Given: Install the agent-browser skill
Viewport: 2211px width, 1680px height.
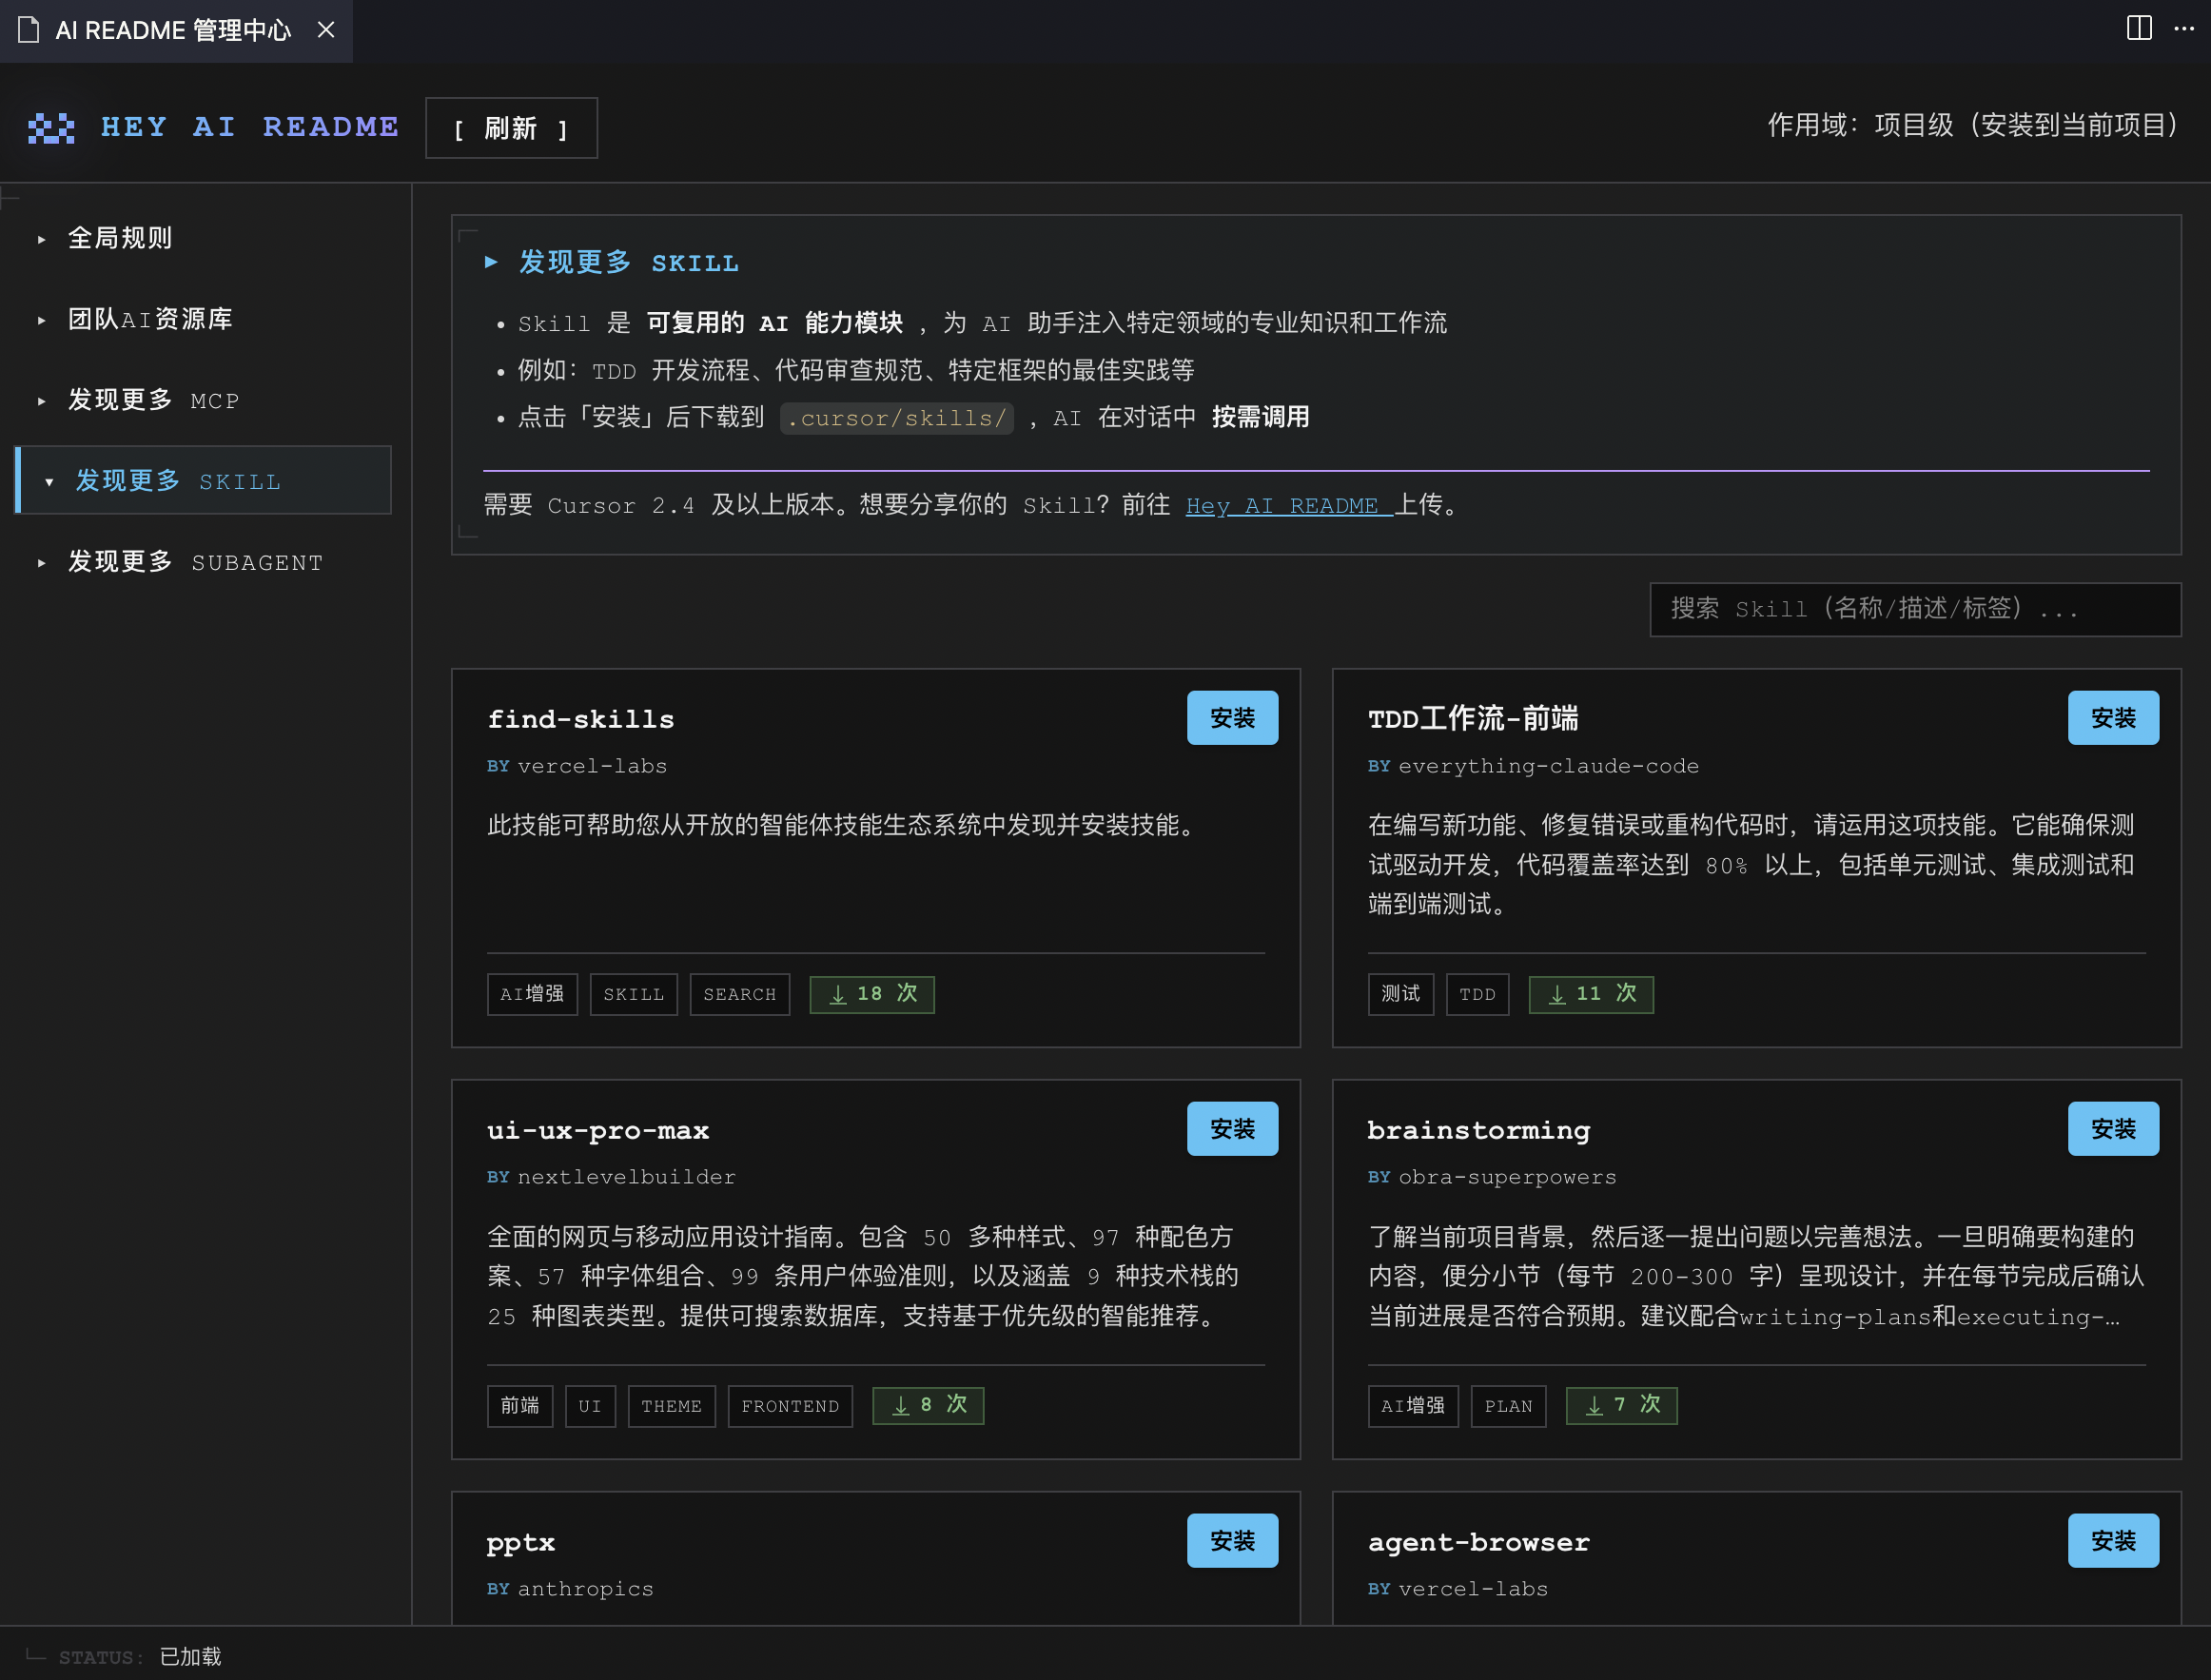Looking at the screenshot, I should 2113,1540.
